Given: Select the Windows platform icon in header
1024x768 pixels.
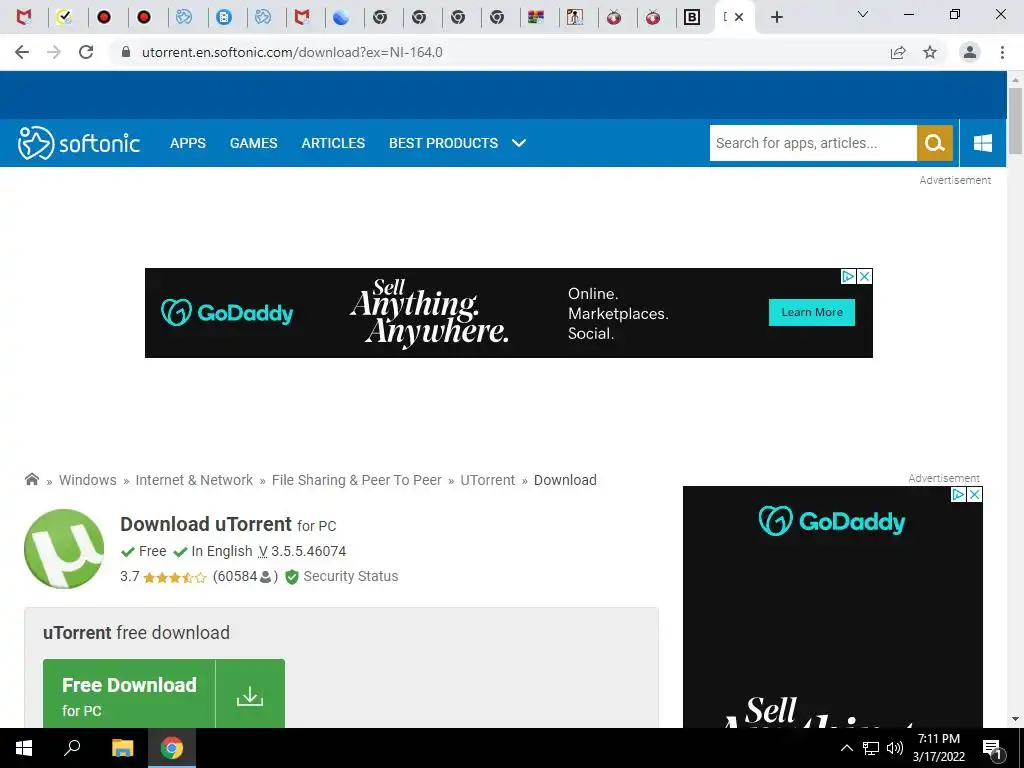Looking at the screenshot, I should click(982, 143).
